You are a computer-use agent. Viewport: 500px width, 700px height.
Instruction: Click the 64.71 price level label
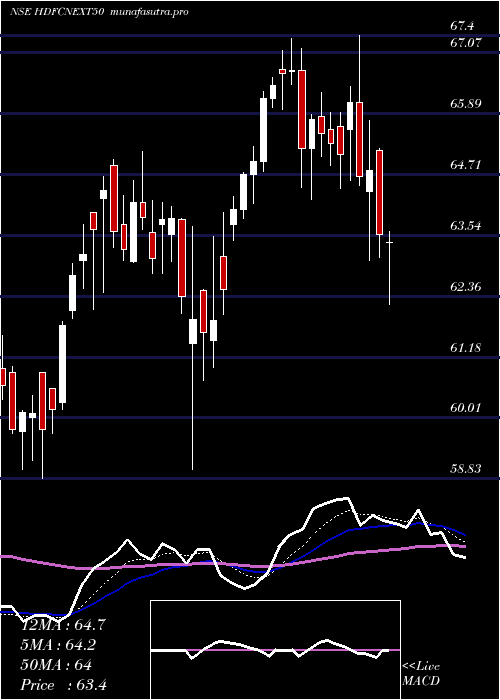467,165
